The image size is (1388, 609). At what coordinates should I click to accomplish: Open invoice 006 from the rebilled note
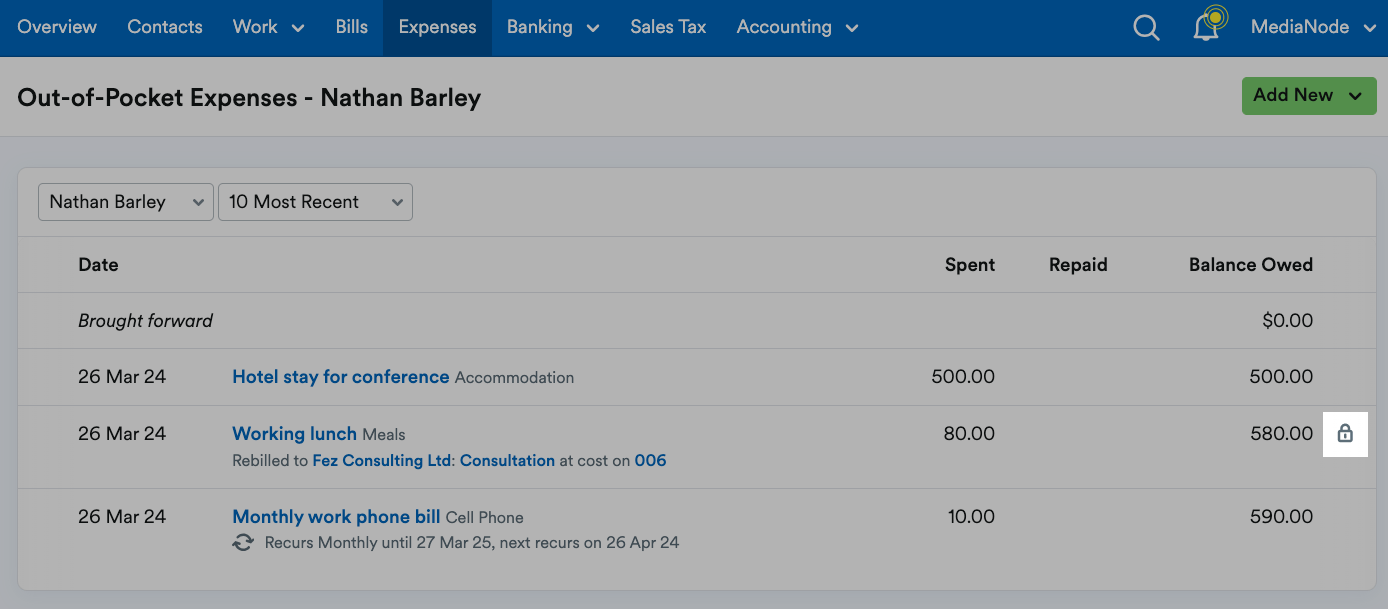[651, 460]
